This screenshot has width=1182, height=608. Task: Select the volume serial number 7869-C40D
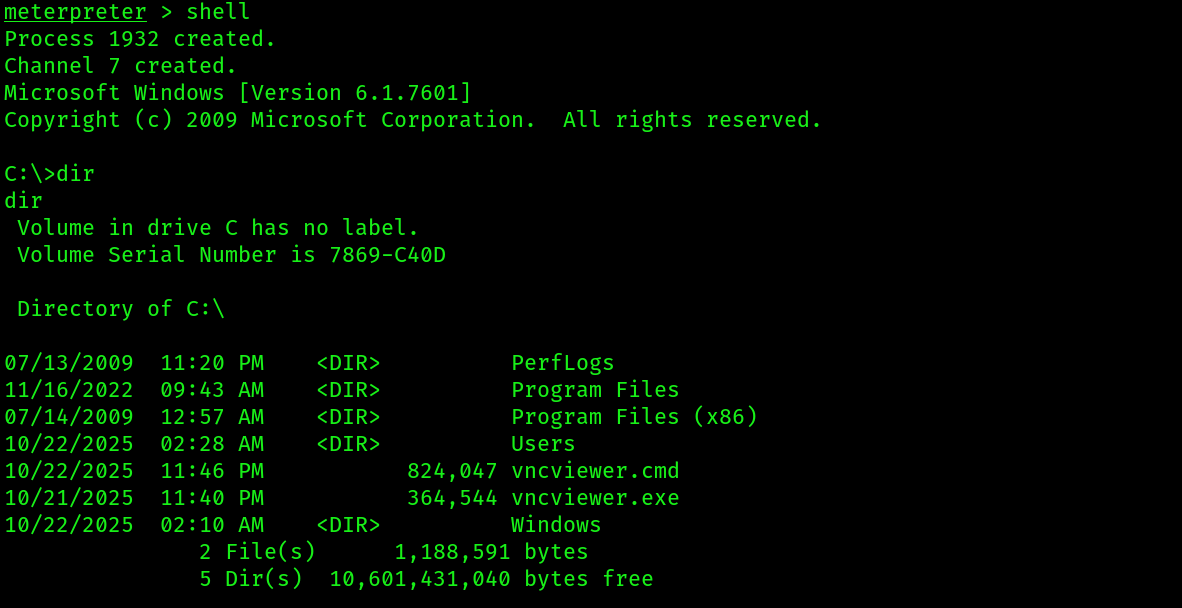[387, 255]
